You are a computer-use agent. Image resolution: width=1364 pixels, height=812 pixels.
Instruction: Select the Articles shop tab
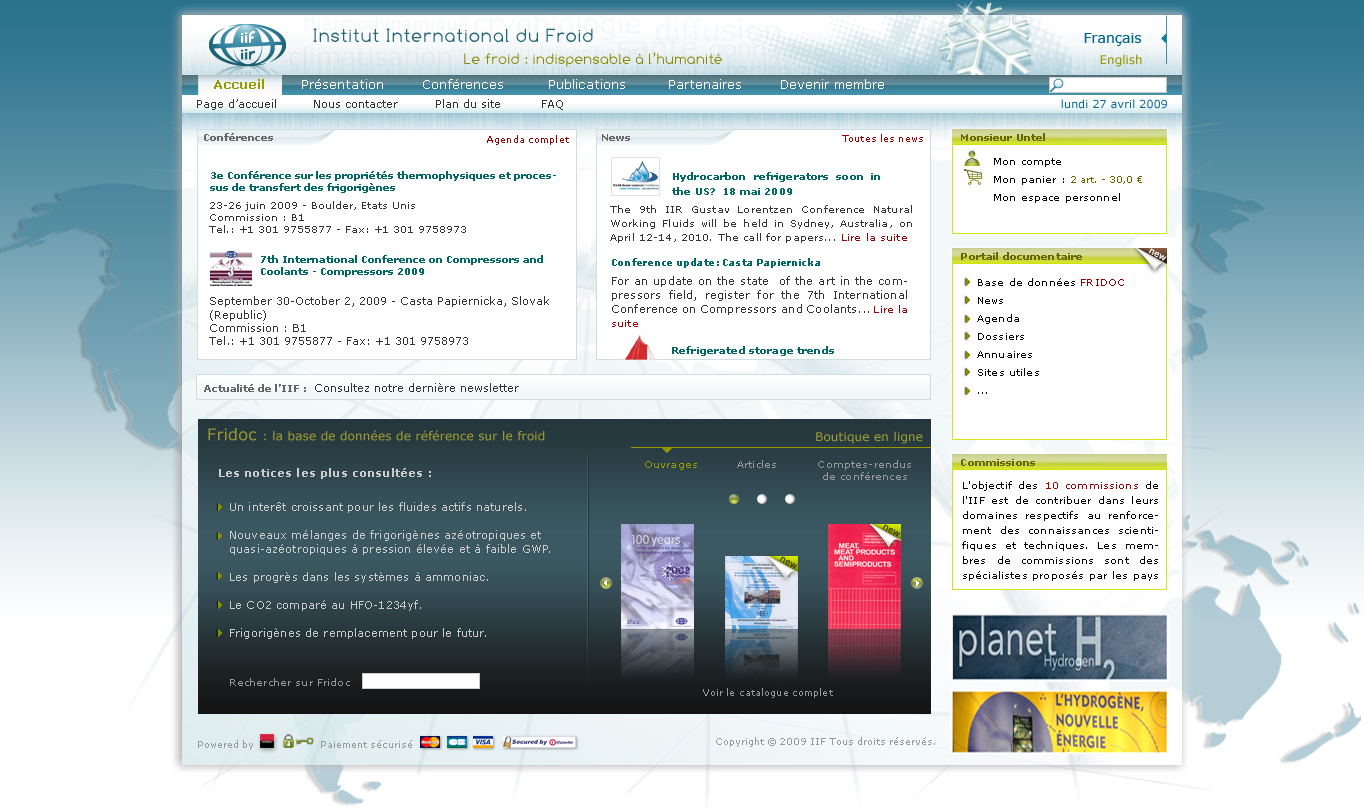pos(757,465)
